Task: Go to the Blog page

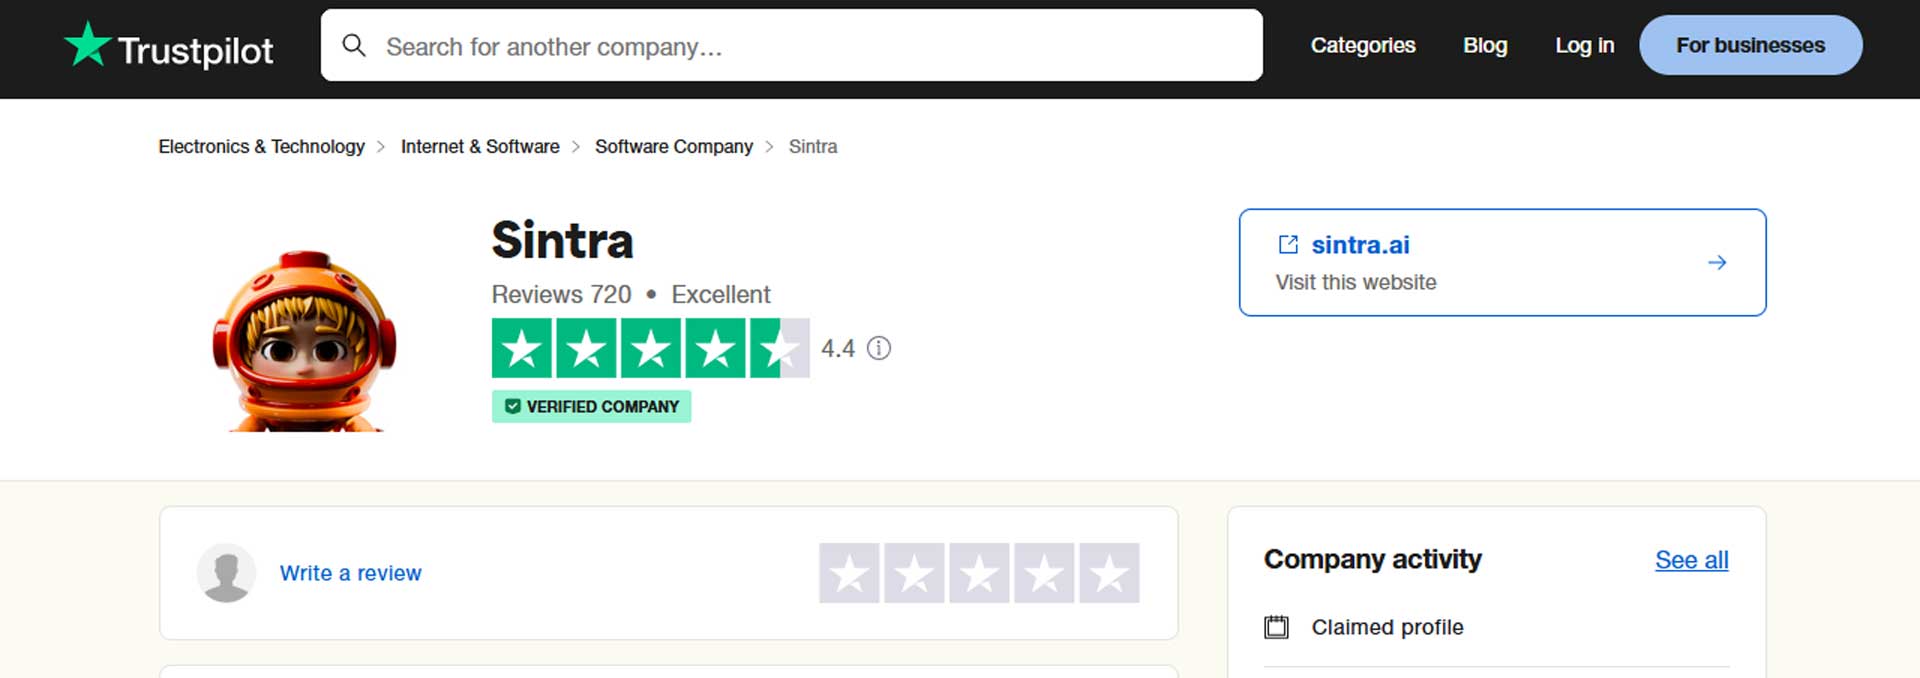Action: click(x=1485, y=46)
